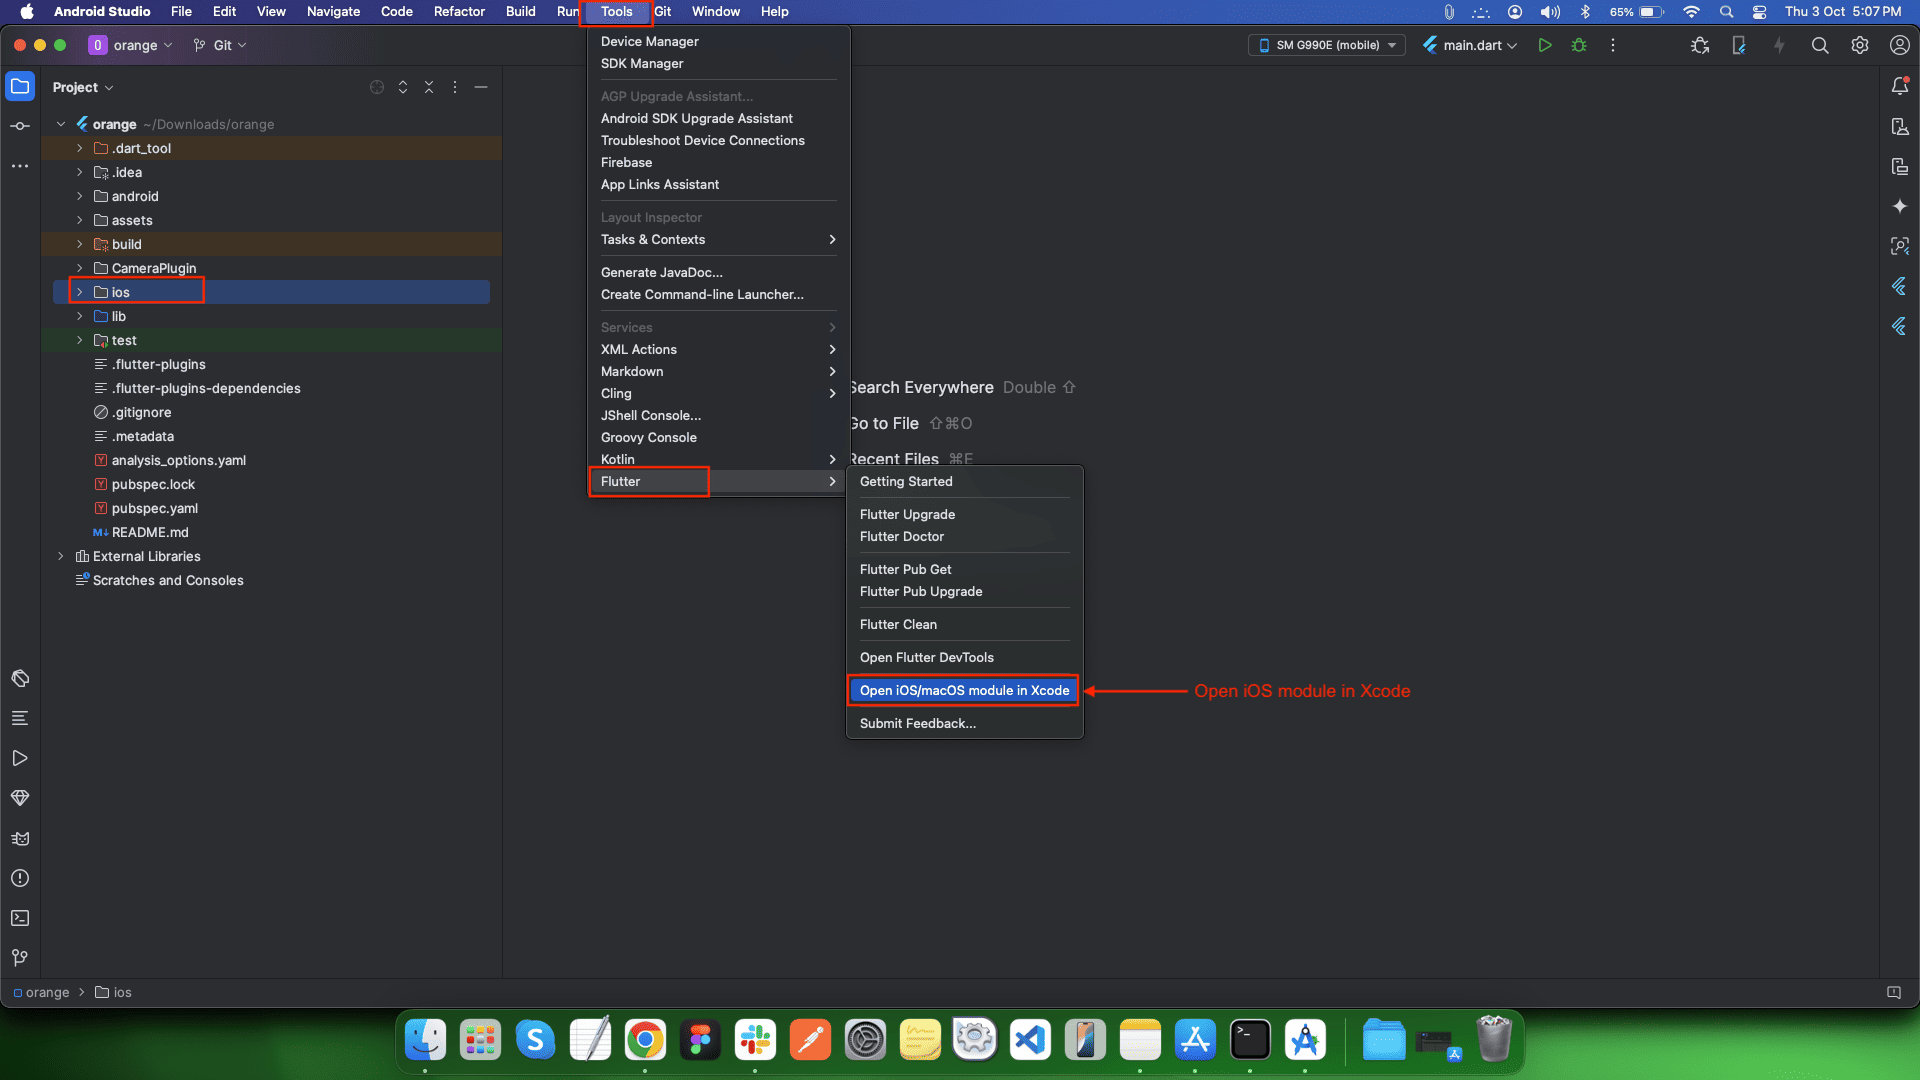Open the Terminal tool window icon
Screen dimensions: 1920x1080
tap(20, 918)
